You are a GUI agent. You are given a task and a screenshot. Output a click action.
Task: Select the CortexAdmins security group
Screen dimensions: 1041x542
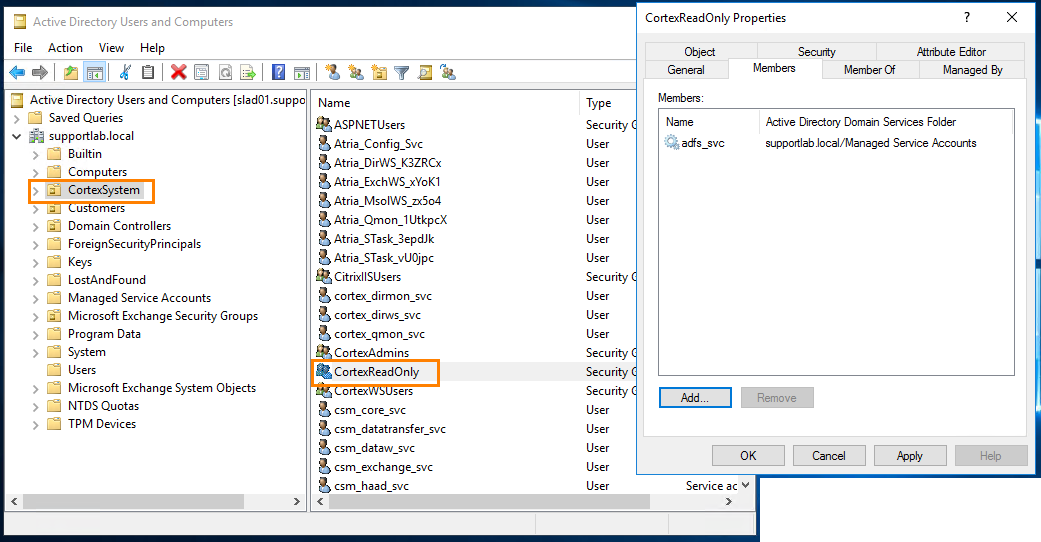[373, 353]
